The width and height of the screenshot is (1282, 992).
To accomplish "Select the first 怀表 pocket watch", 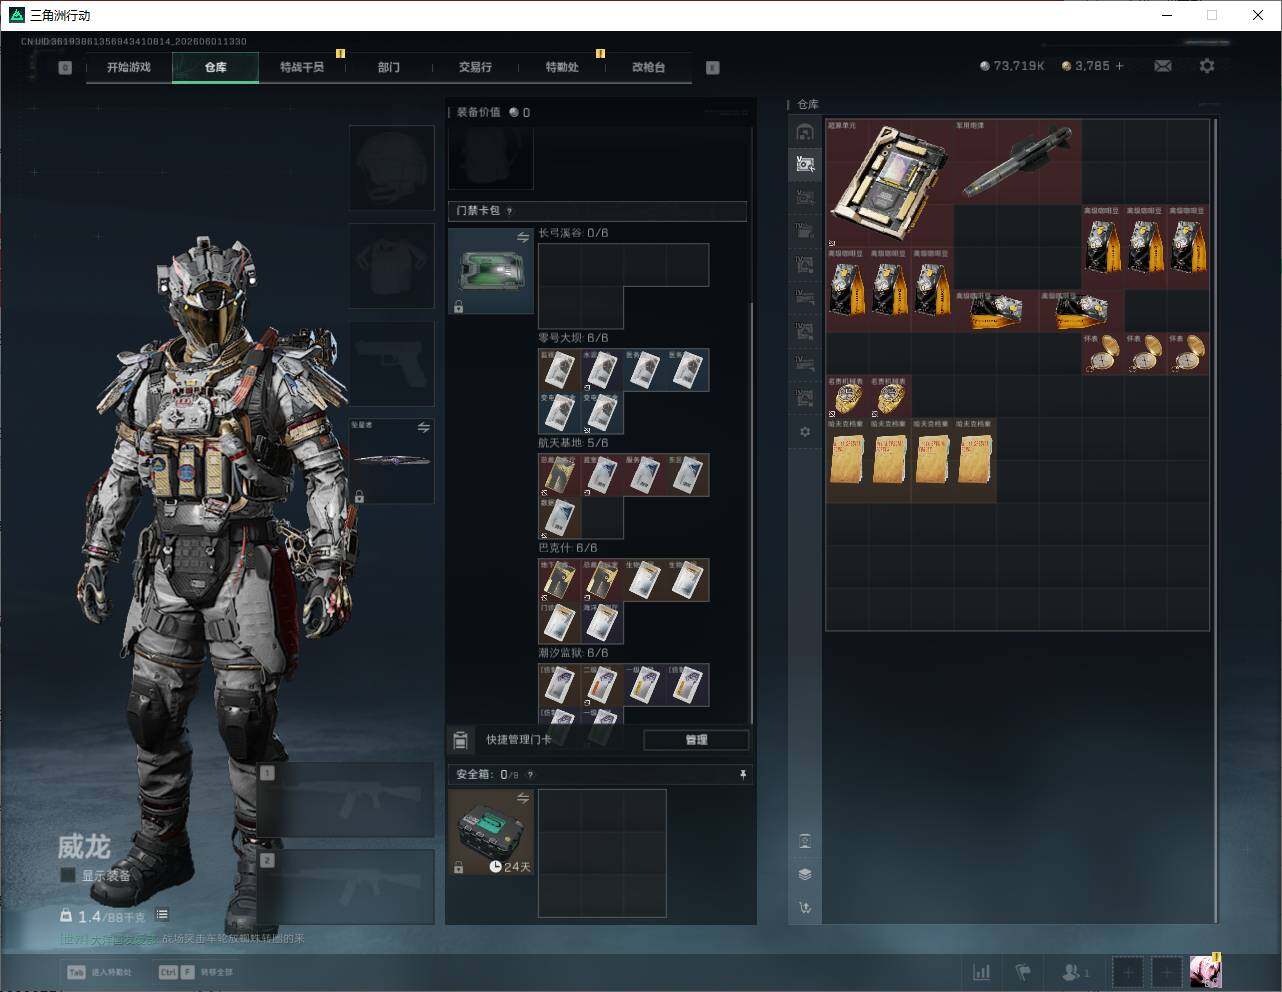I will pyautogui.click(x=1103, y=354).
